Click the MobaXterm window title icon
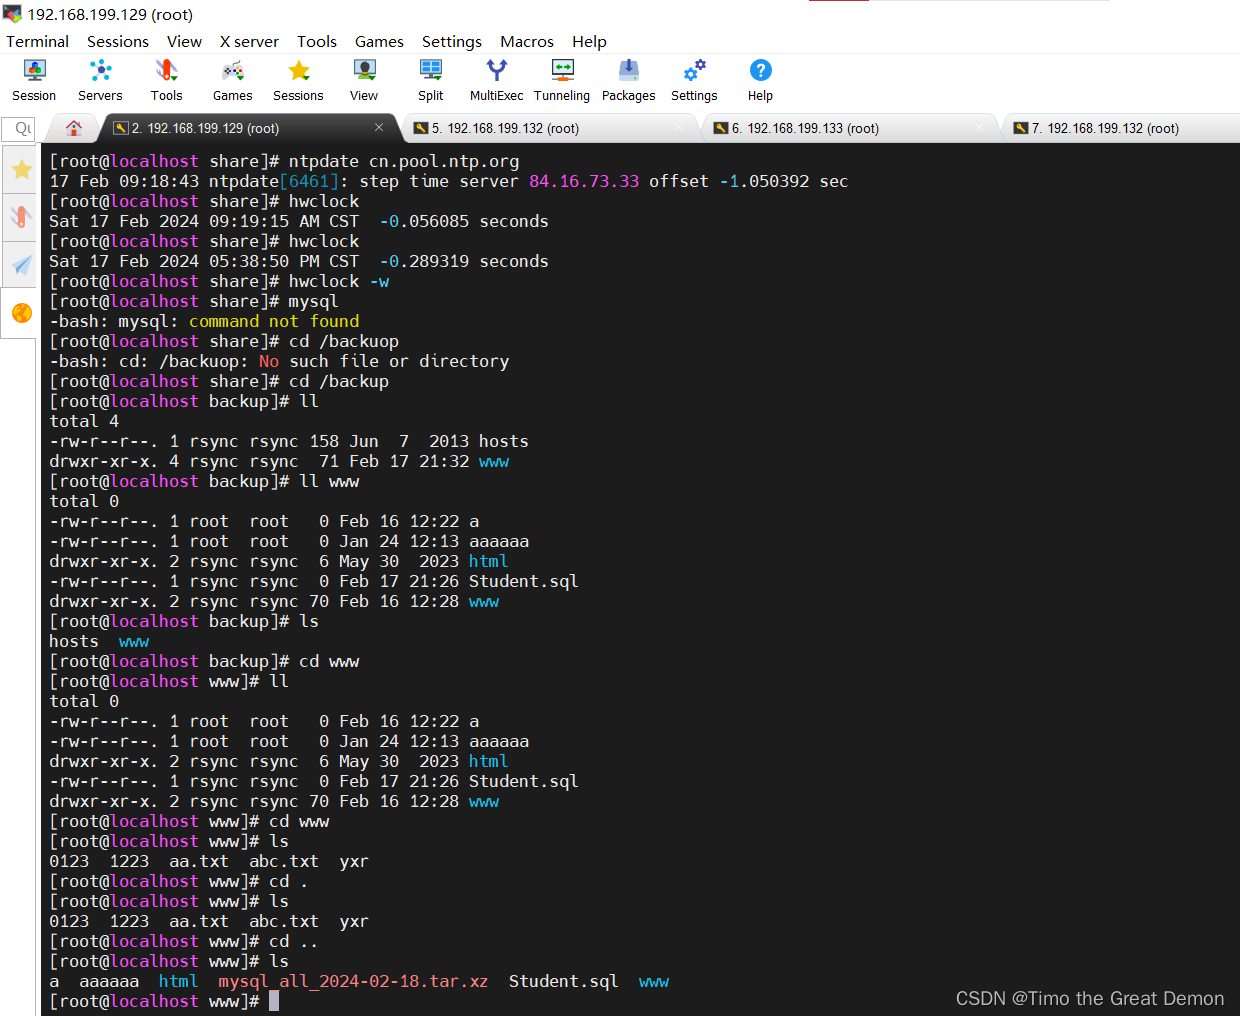The width and height of the screenshot is (1240, 1016). click(12, 14)
